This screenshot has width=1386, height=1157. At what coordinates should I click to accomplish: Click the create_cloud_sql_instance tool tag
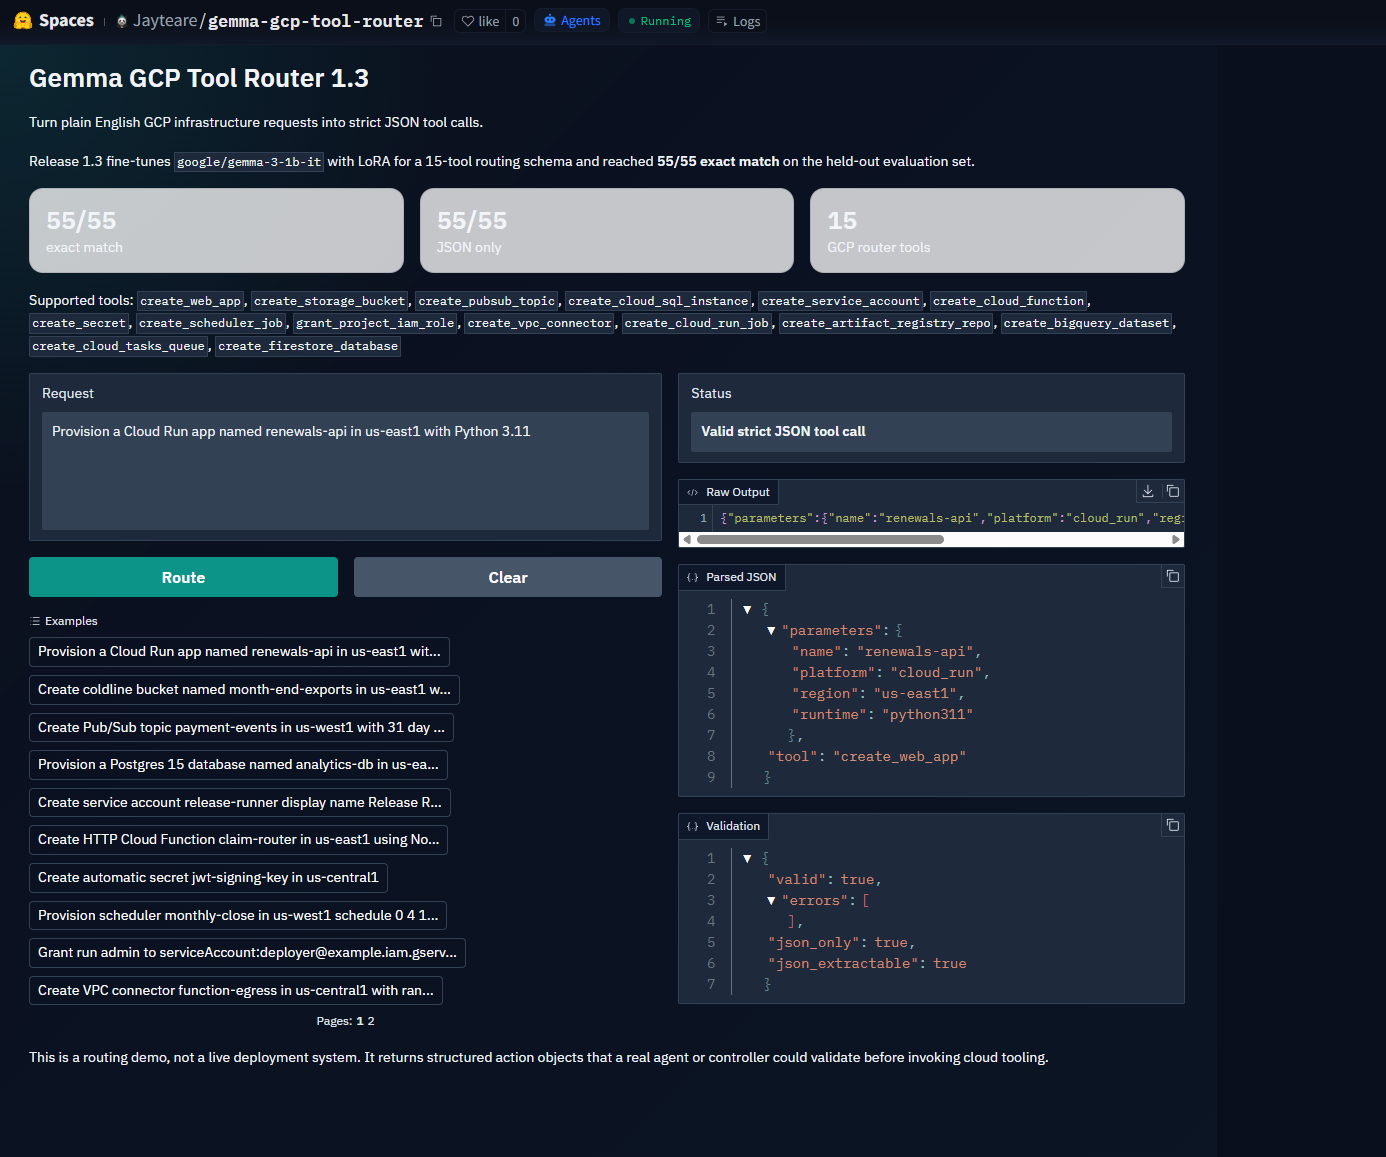tap(658, 301)
